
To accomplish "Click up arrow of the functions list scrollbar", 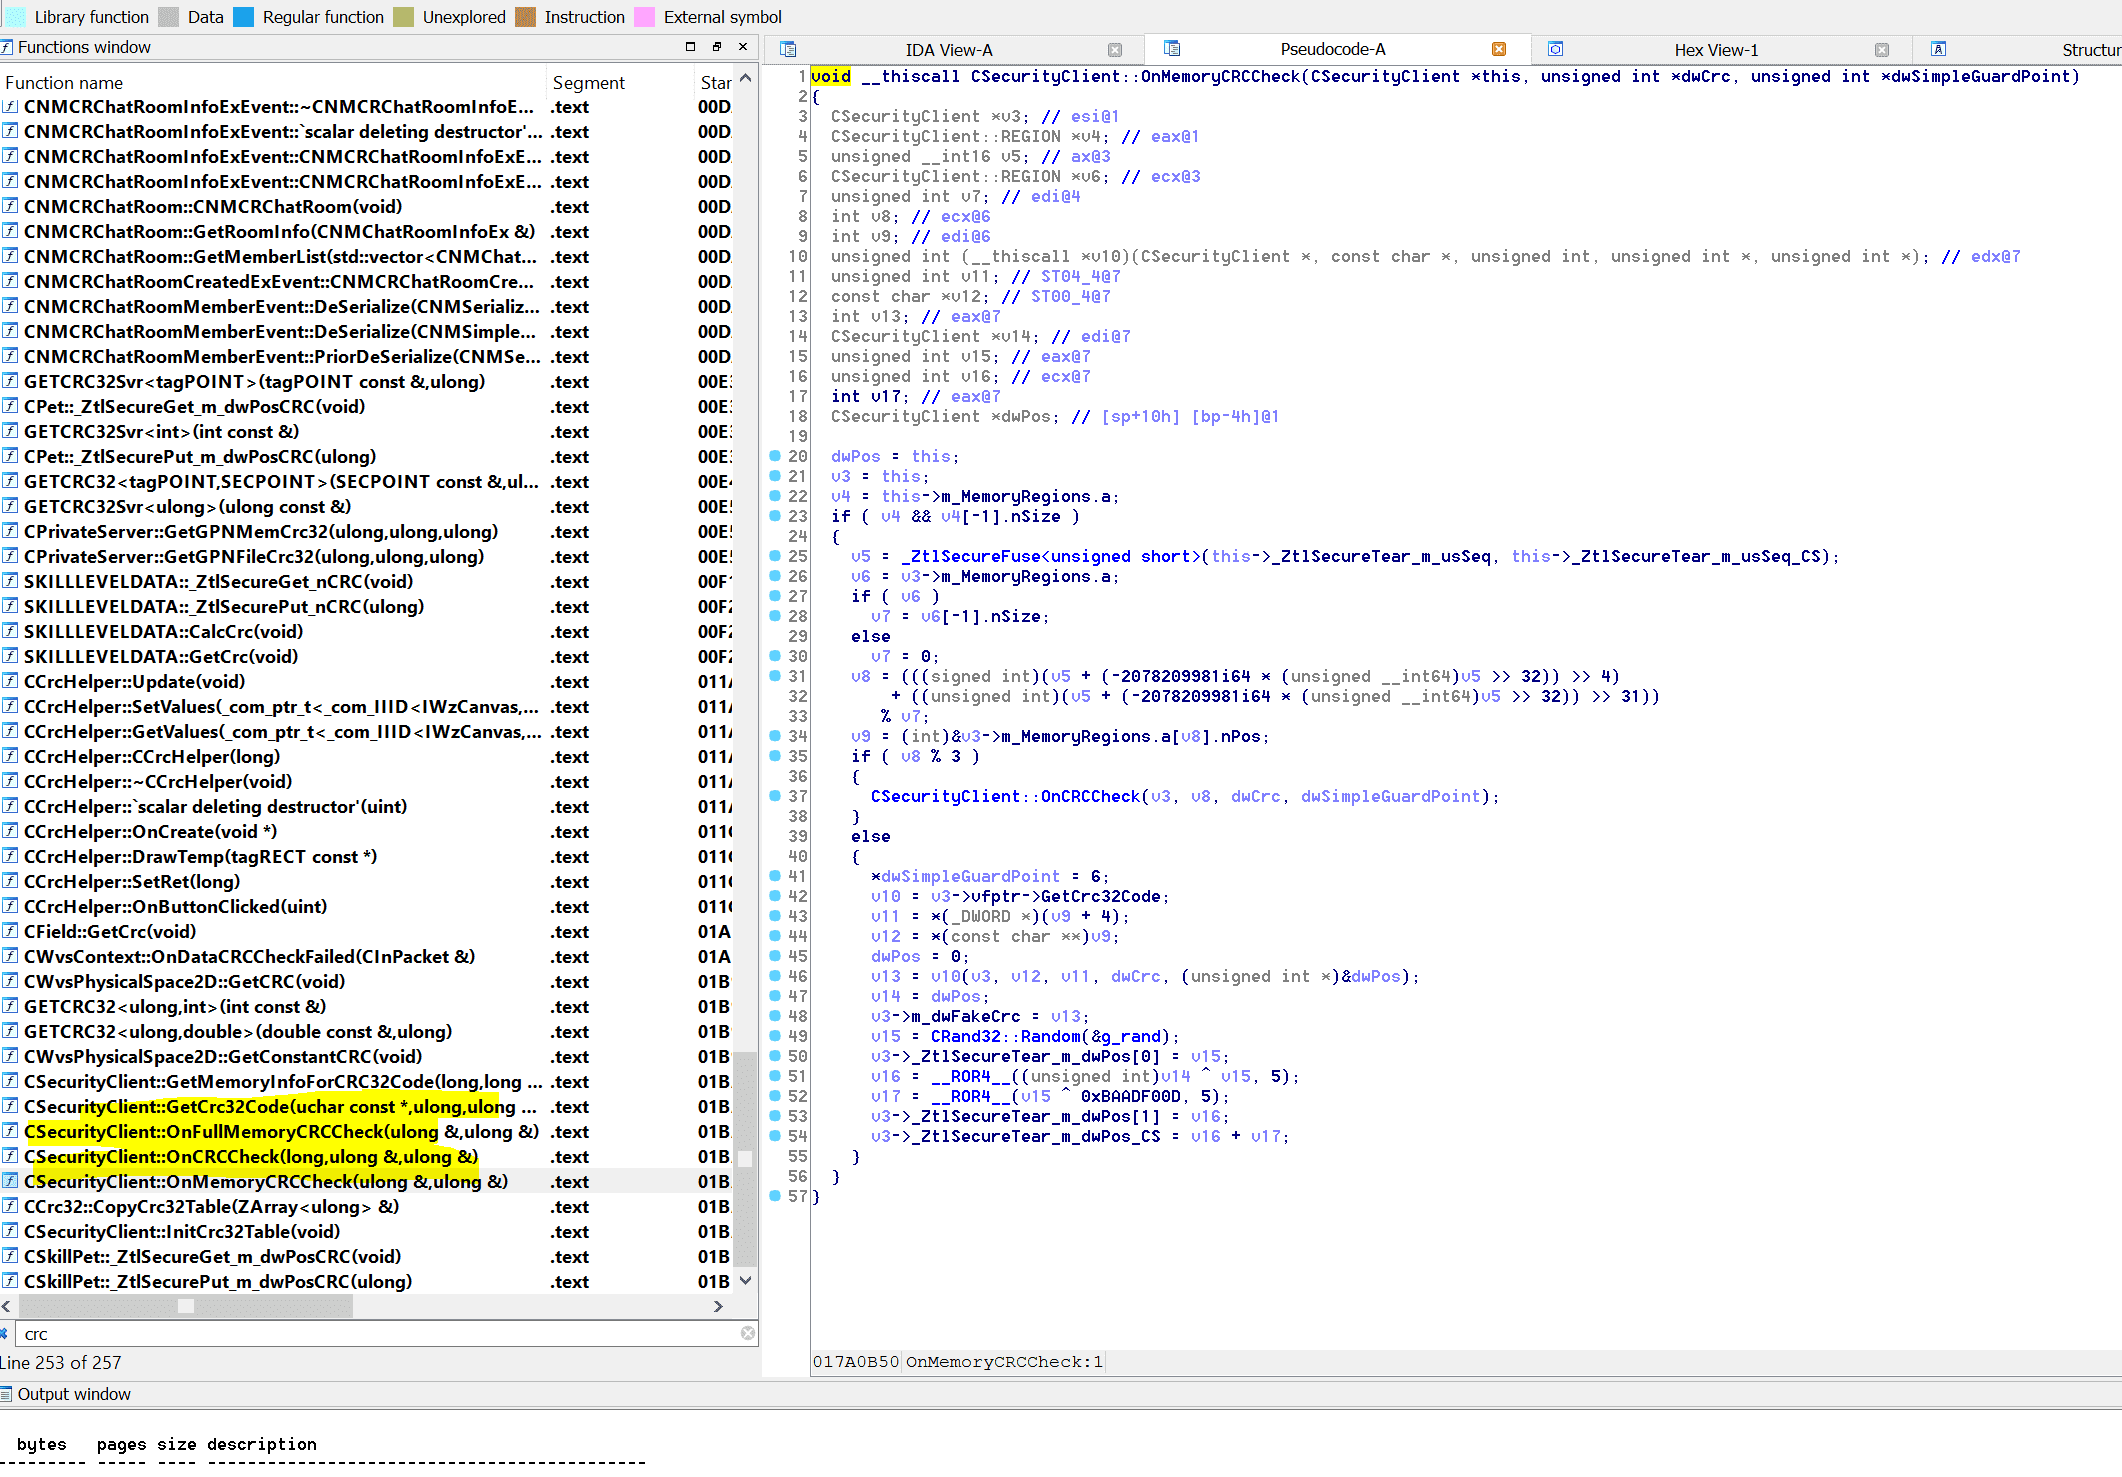I will [745, 78].
